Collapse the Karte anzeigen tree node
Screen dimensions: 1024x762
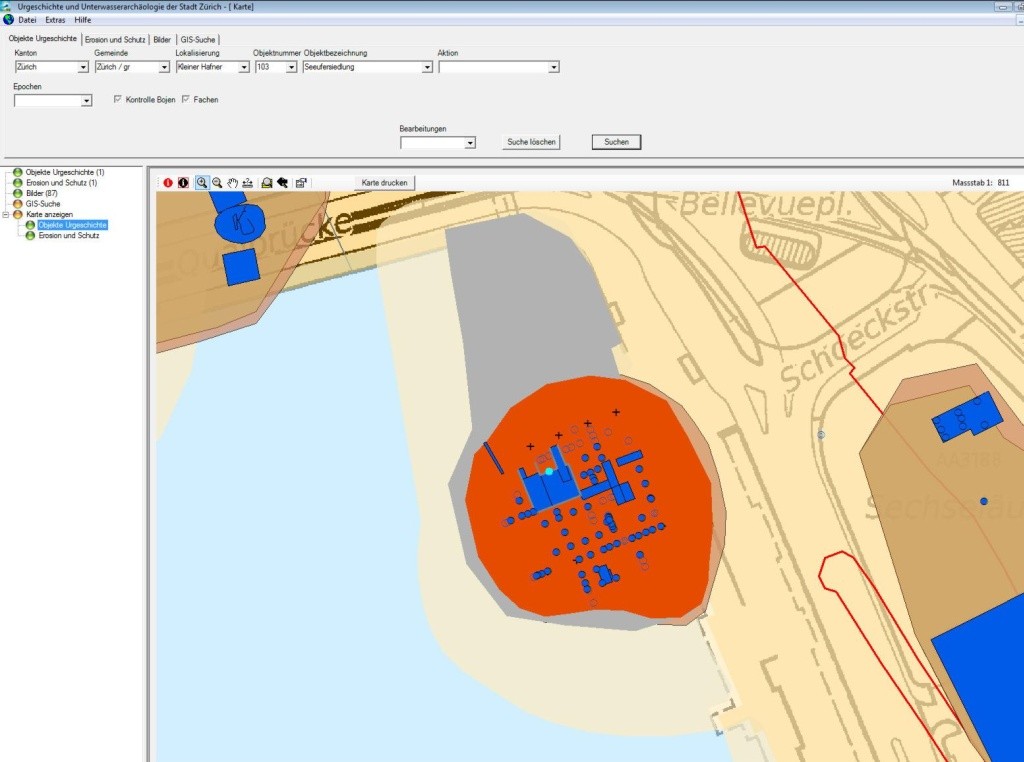6,214
